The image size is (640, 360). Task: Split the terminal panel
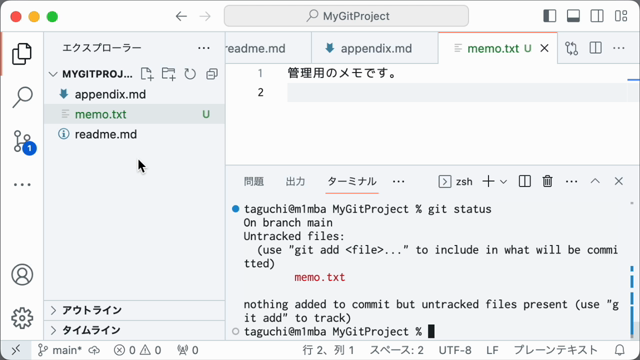pos(524,181)
